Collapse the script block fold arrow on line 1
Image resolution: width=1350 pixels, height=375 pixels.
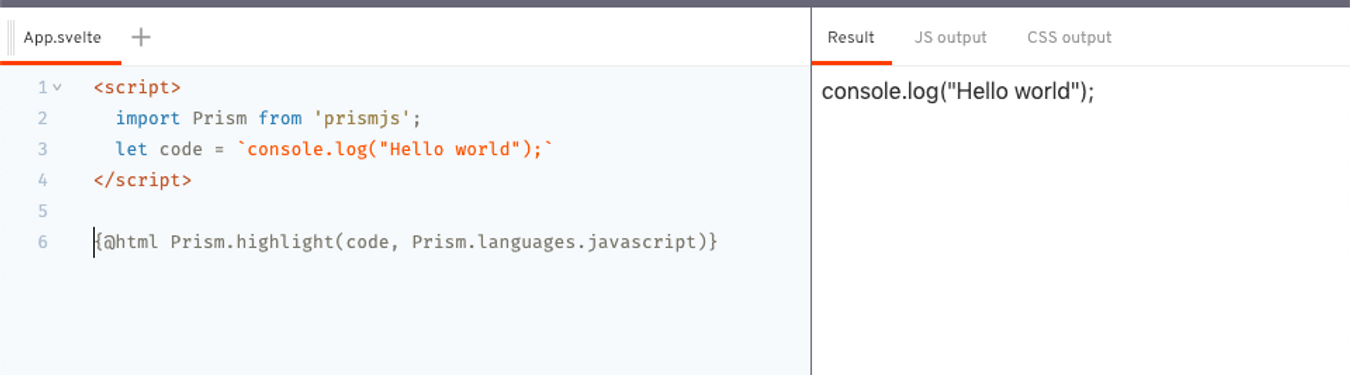57,88
